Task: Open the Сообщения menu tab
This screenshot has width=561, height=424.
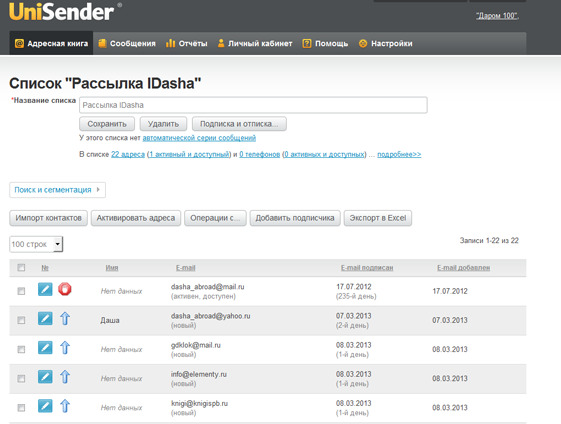Action: [127, 43]
